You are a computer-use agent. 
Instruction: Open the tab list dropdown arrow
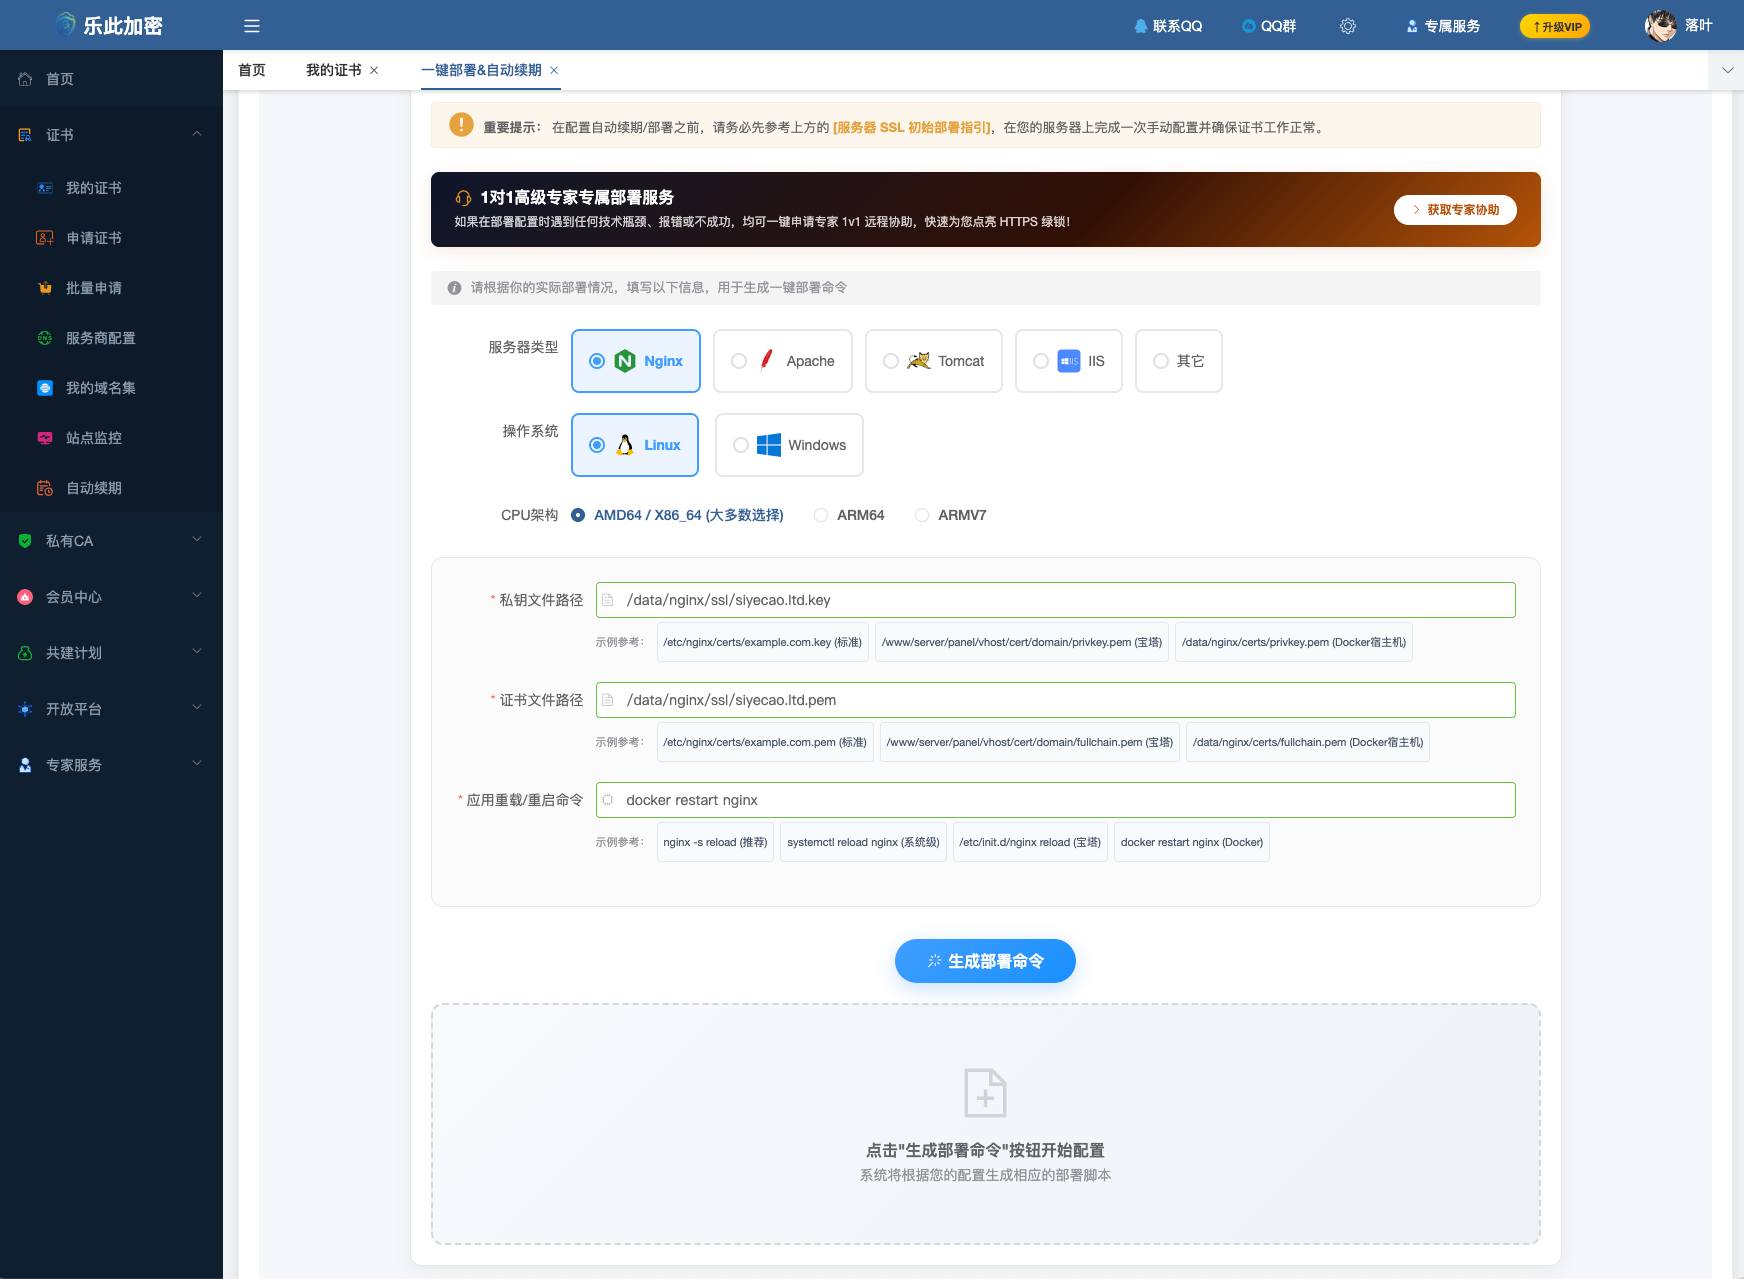(1727, 70)
